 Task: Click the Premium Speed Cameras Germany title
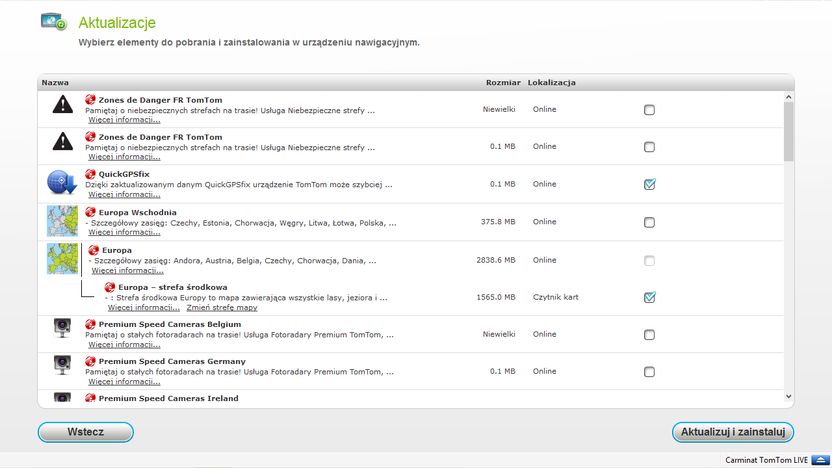pyautogui.click(x=172, y=361)
